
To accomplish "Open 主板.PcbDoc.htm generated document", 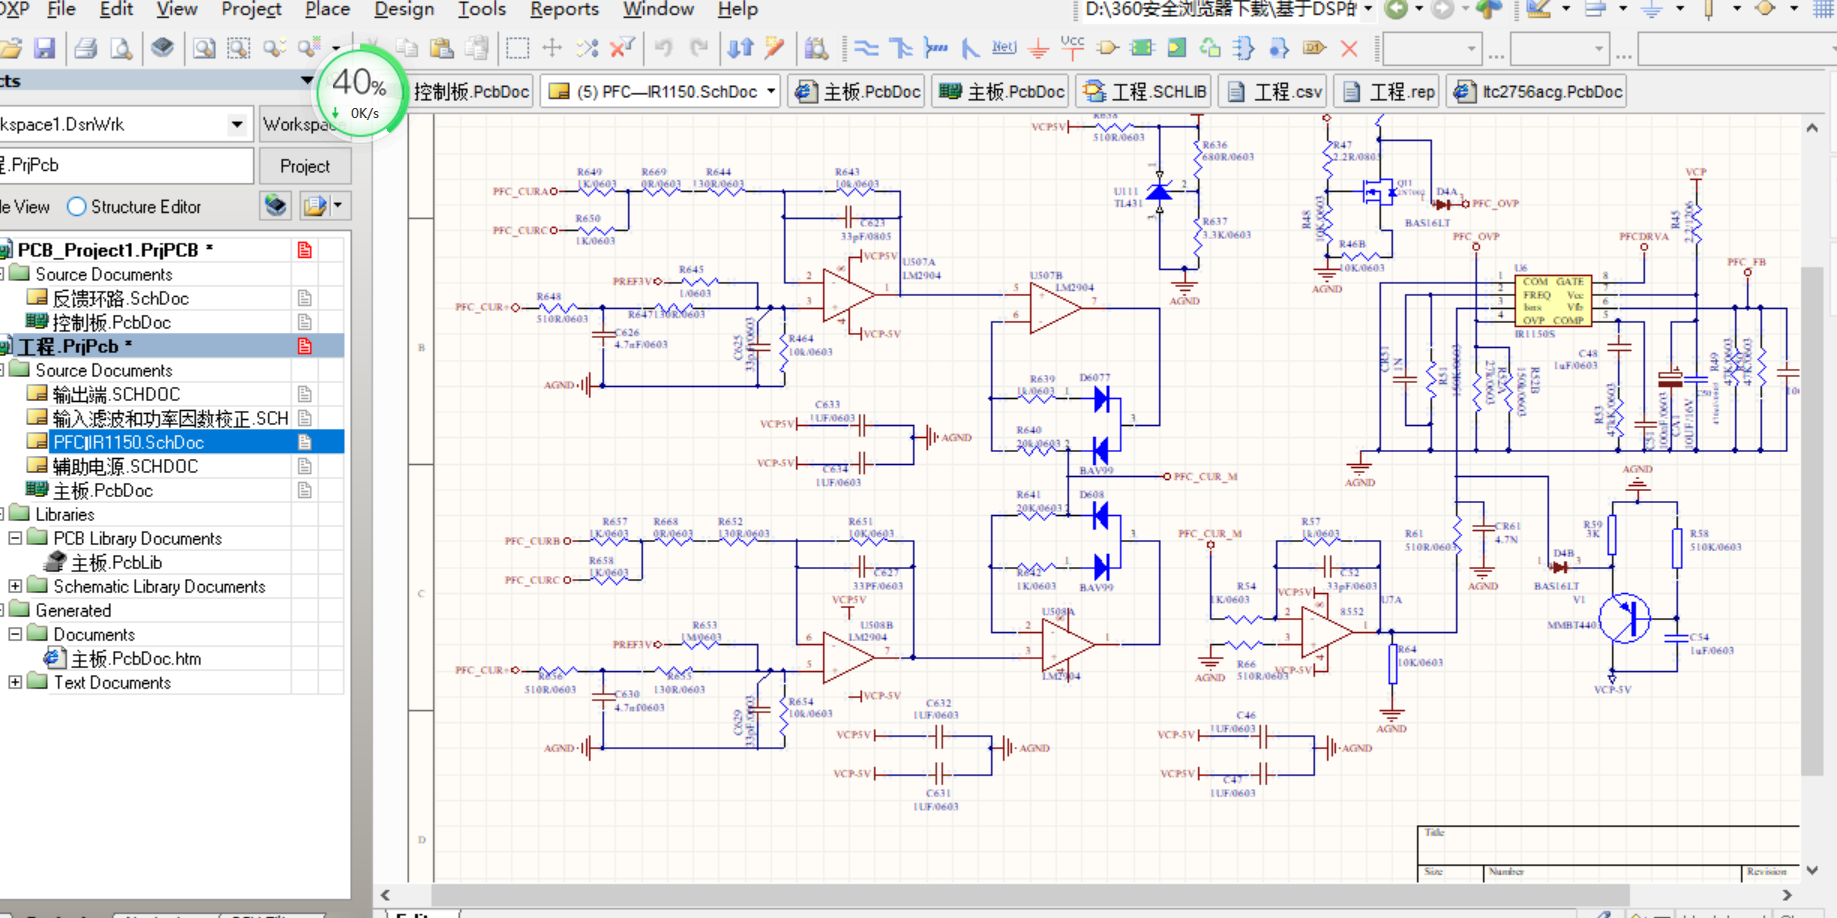I will pos(136,658).
